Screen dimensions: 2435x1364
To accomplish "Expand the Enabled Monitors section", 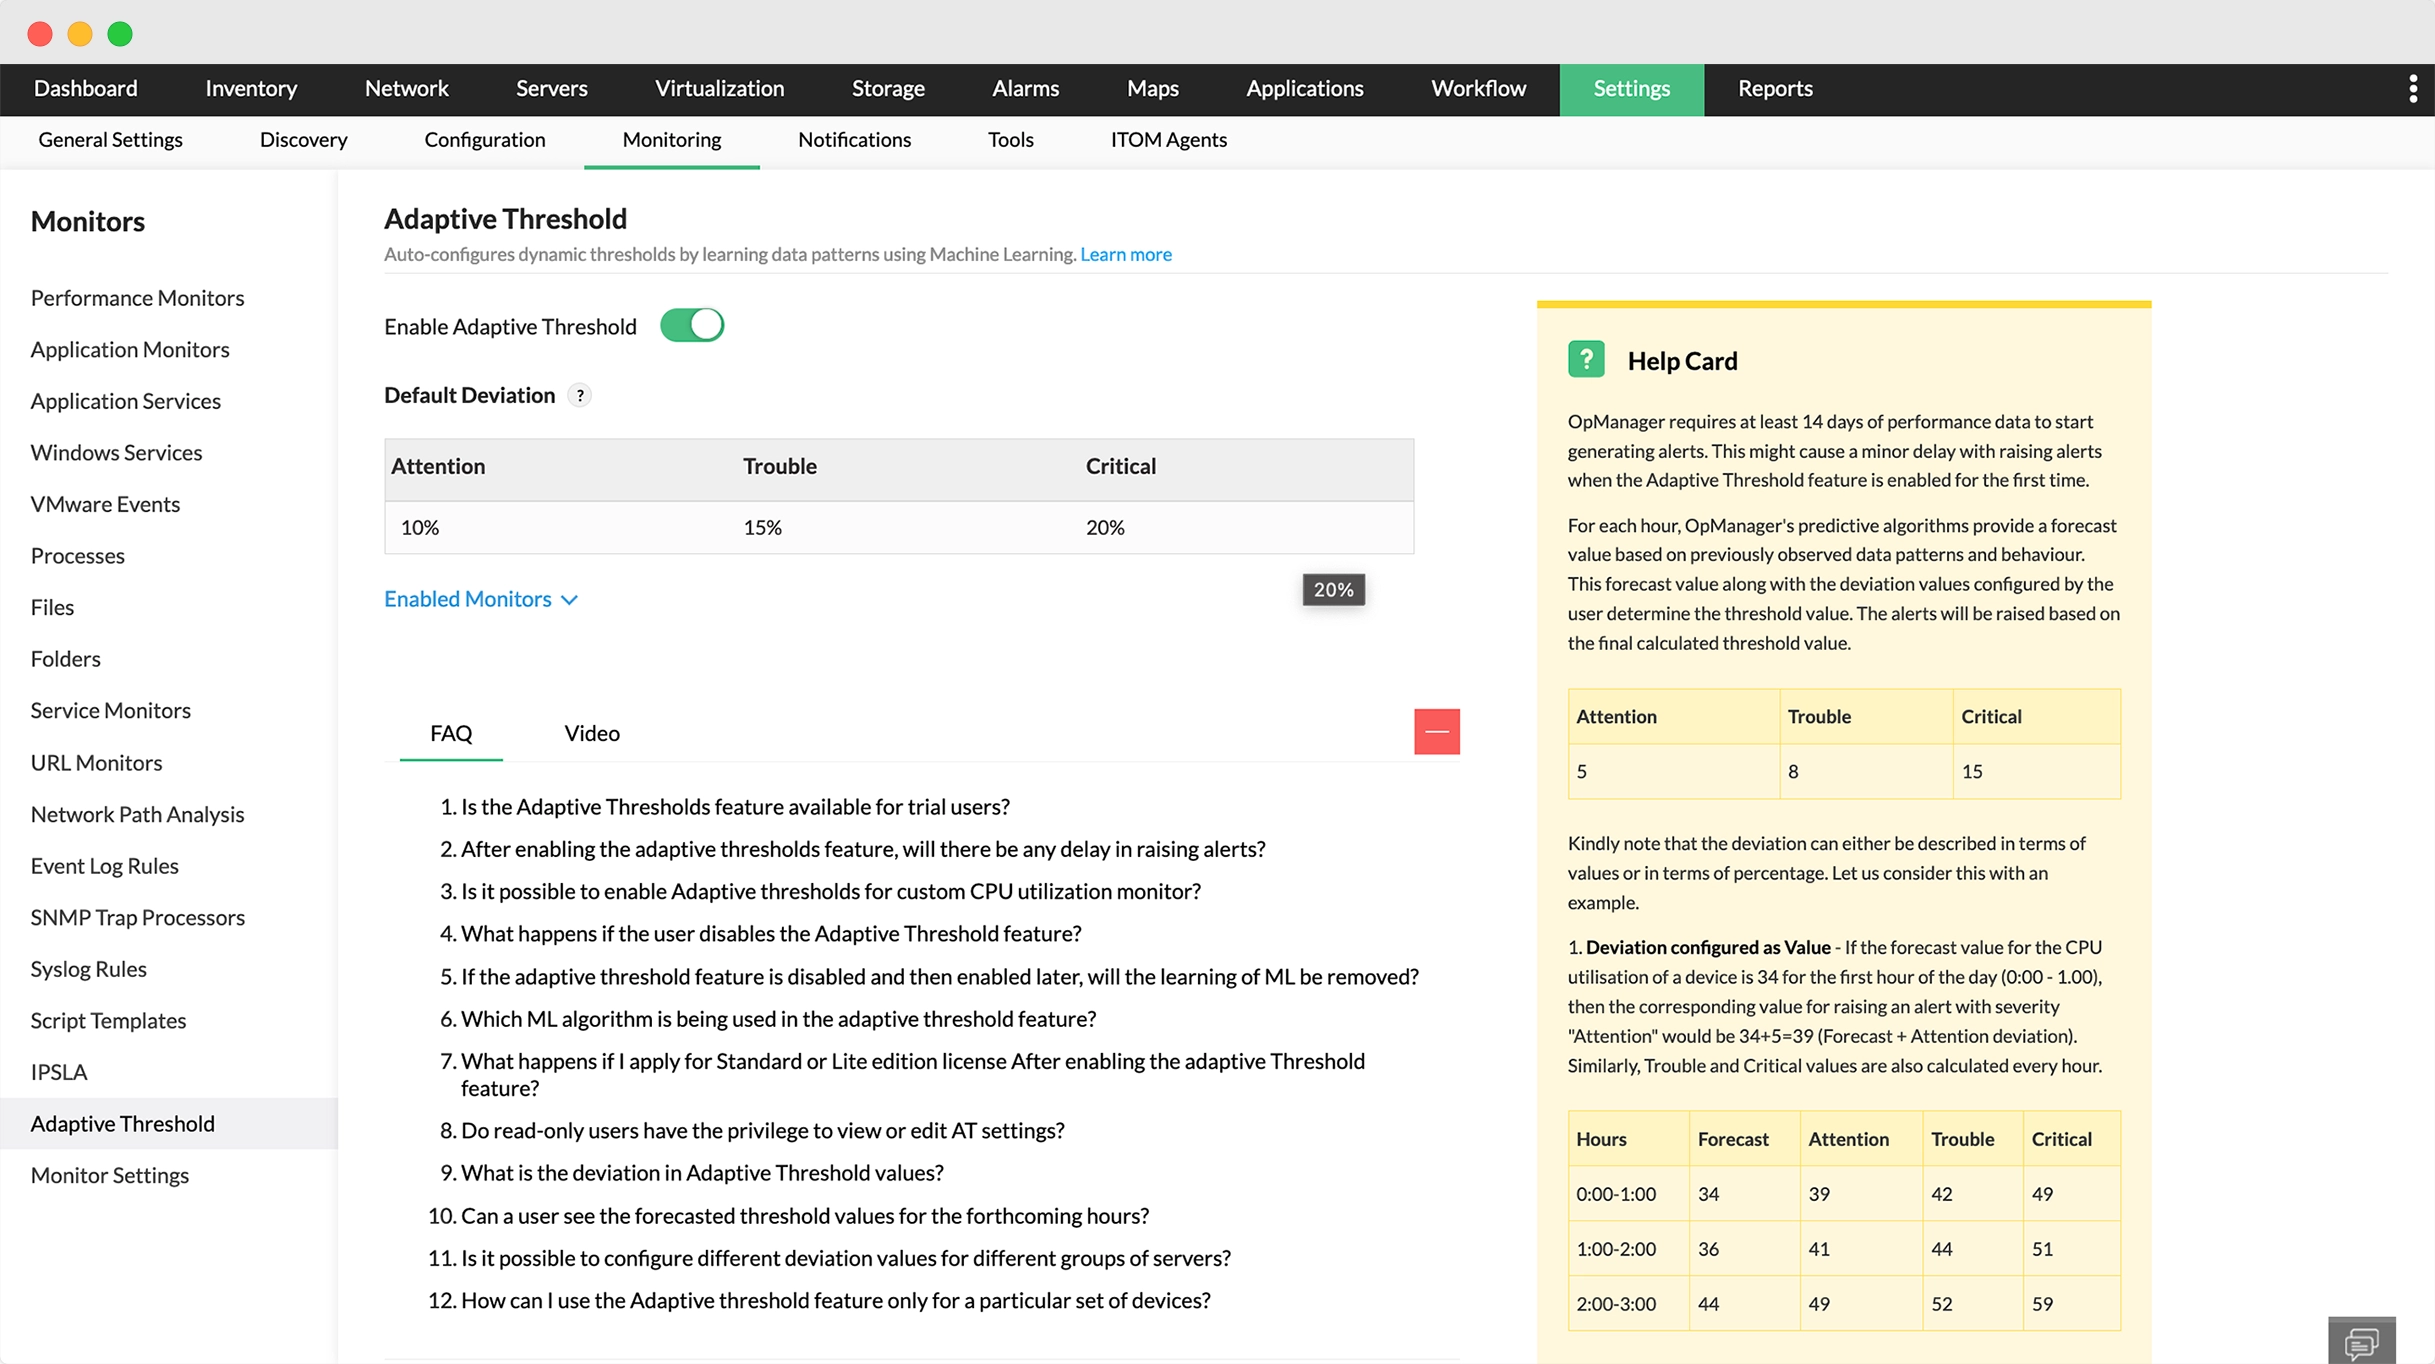I will [x=468, y=599].
